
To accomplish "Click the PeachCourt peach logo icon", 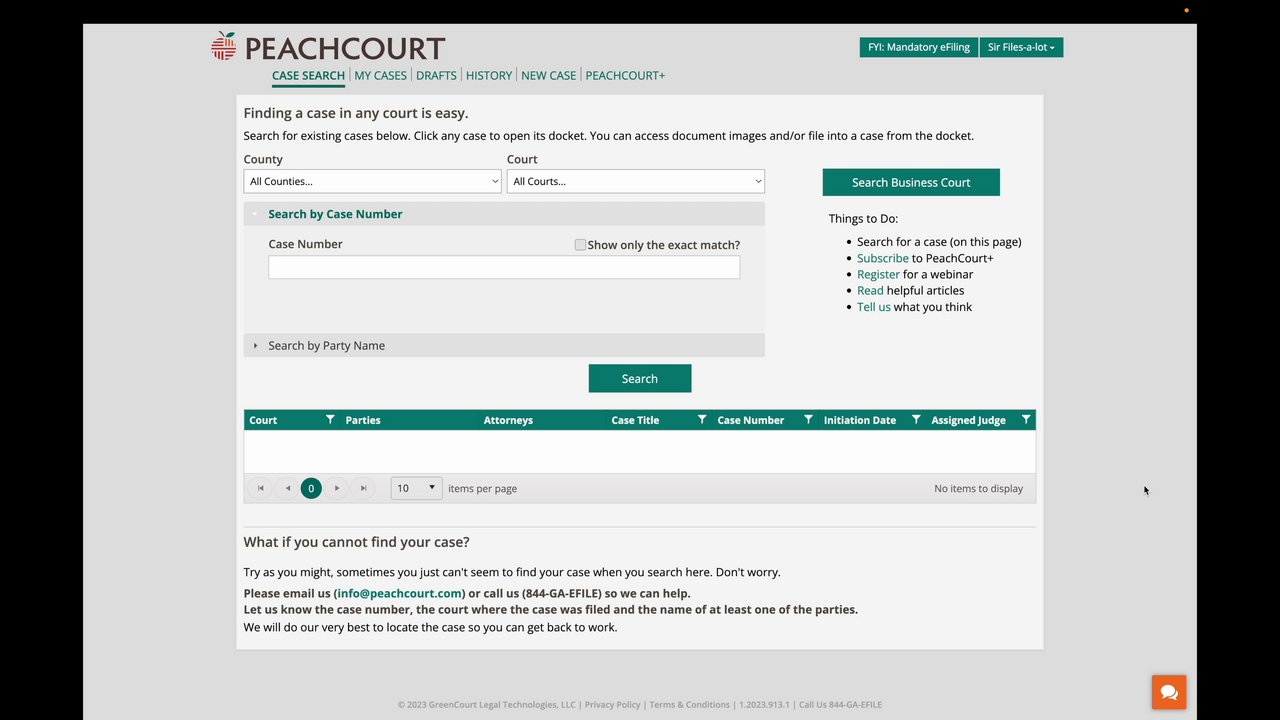I will (224, 46).
